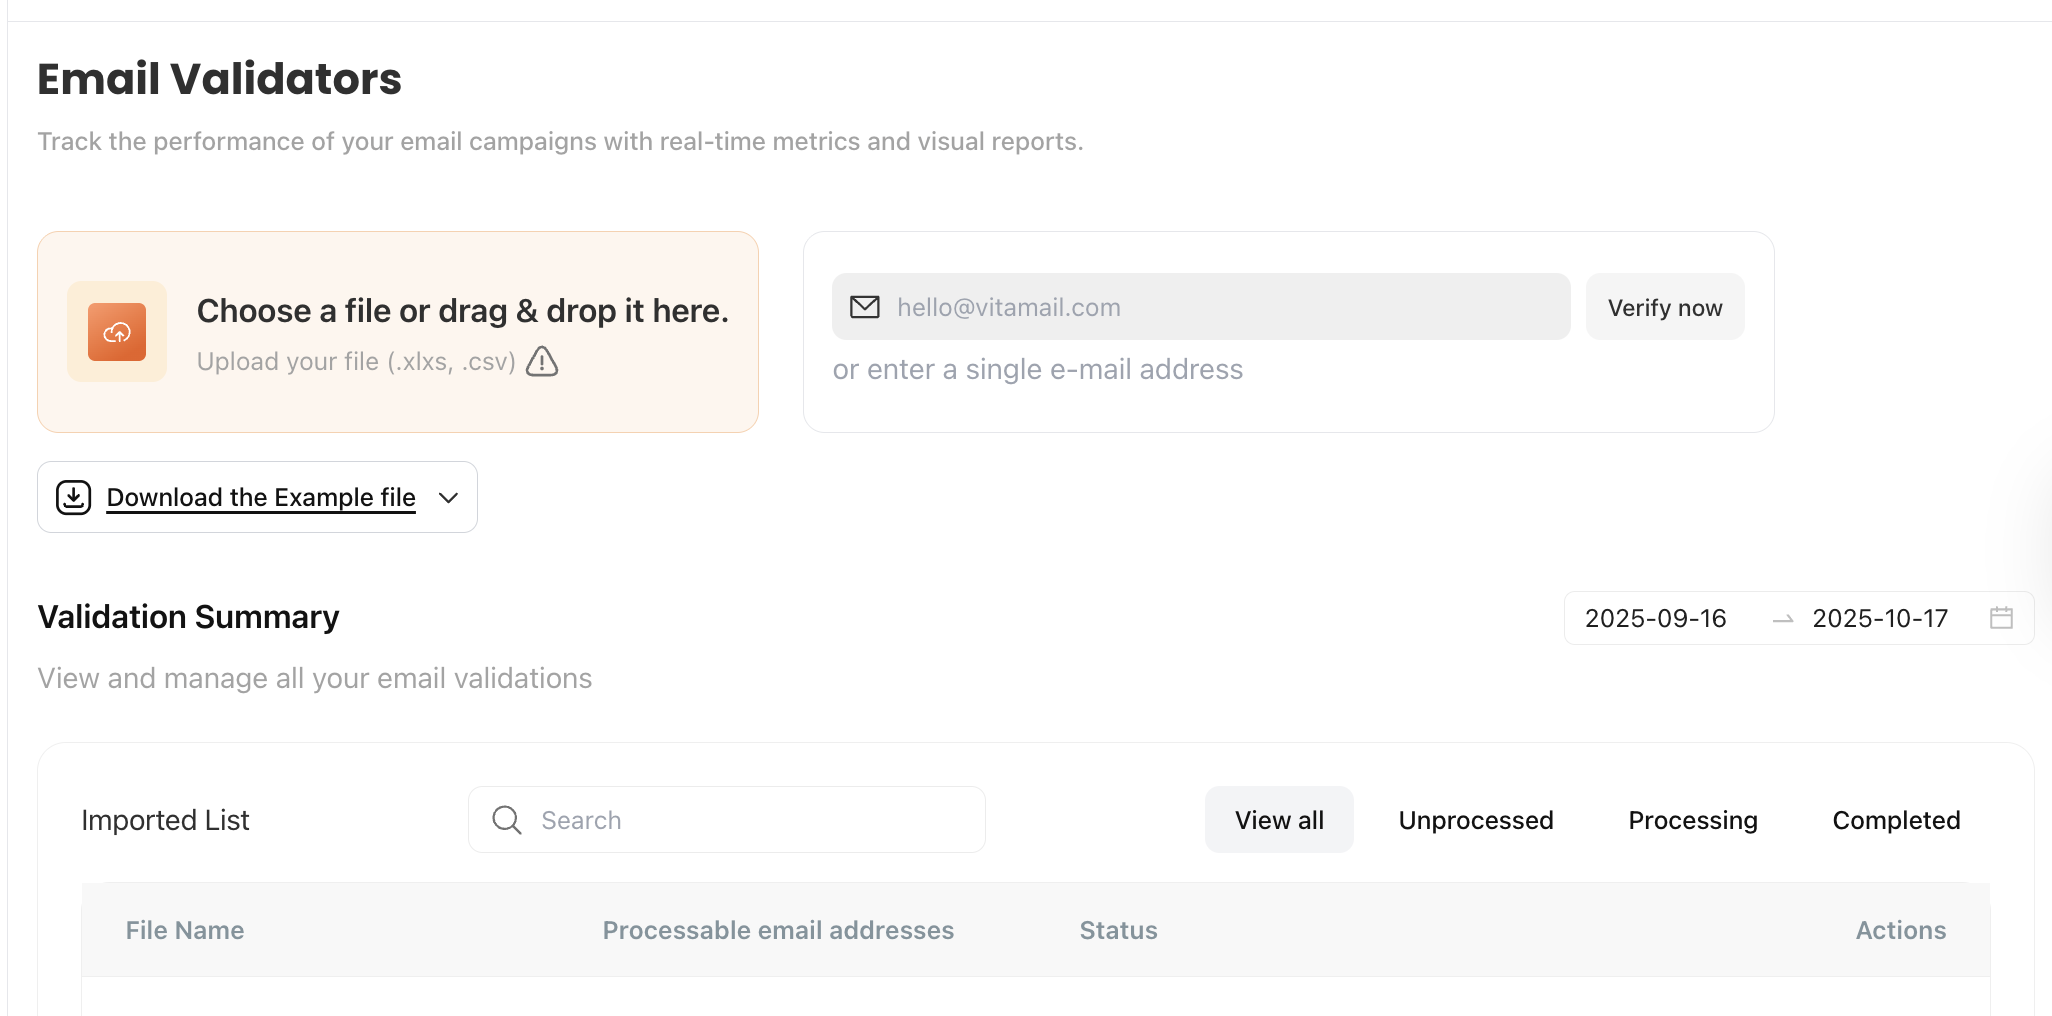
Task: Click the search magnifier icon
Action: pyautogui.click(x=506, y=819)
